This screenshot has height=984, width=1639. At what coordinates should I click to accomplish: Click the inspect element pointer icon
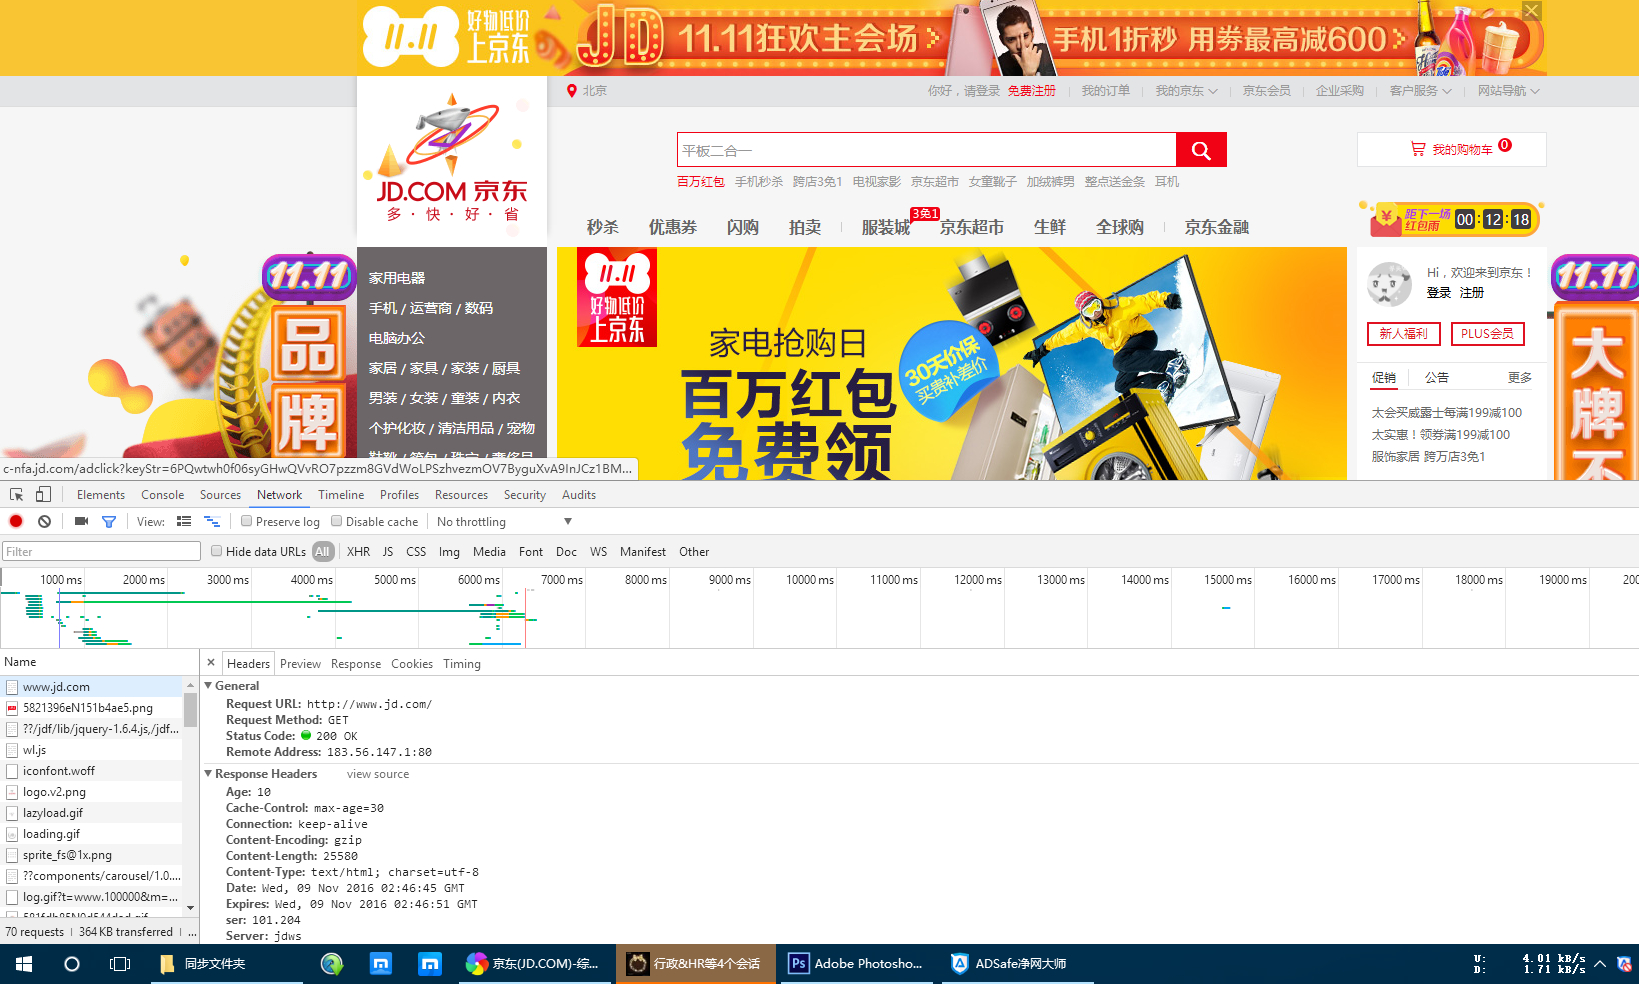[17, 494]
